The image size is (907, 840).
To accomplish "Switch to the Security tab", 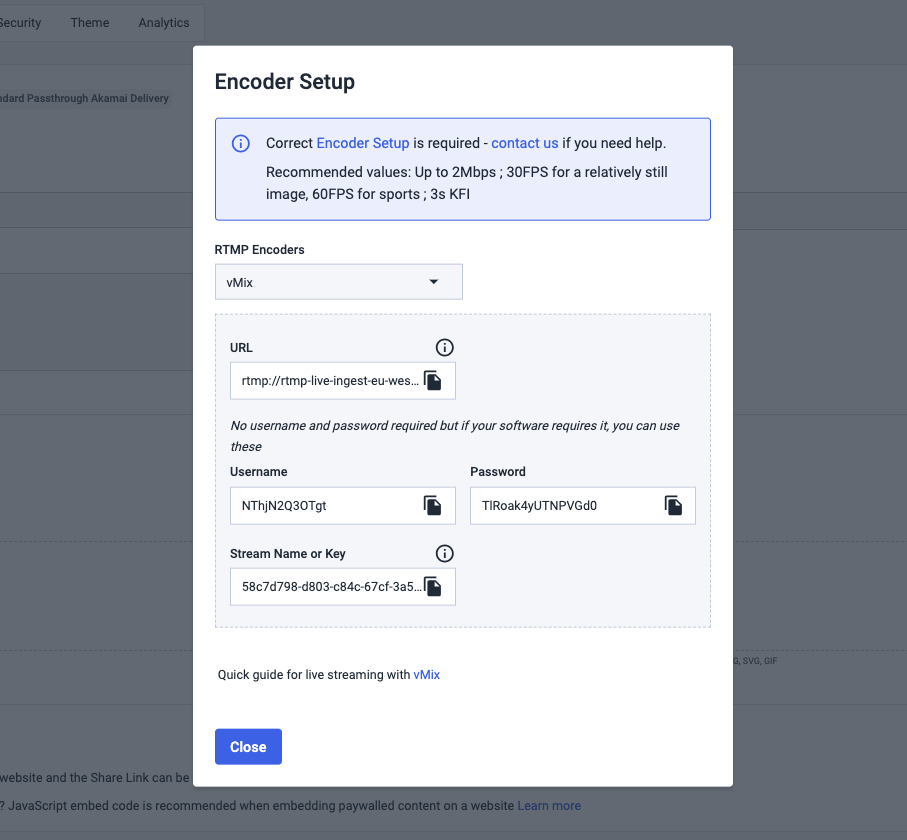I will (x=20, y=23).
